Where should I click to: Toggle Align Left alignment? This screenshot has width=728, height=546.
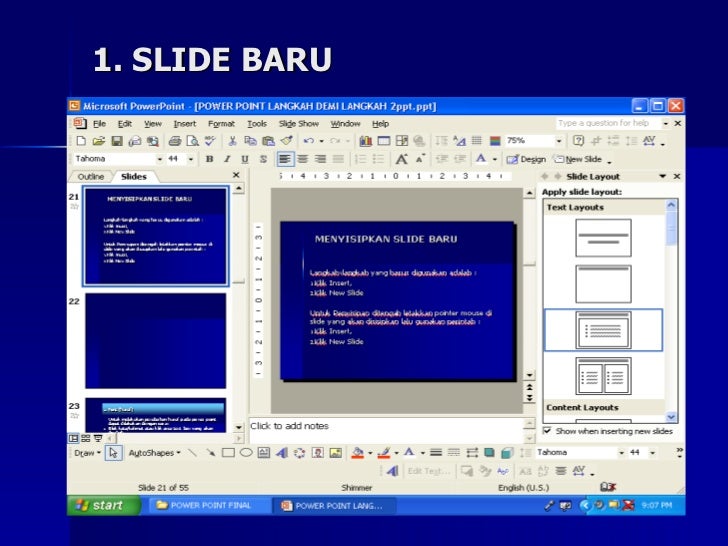285,159
